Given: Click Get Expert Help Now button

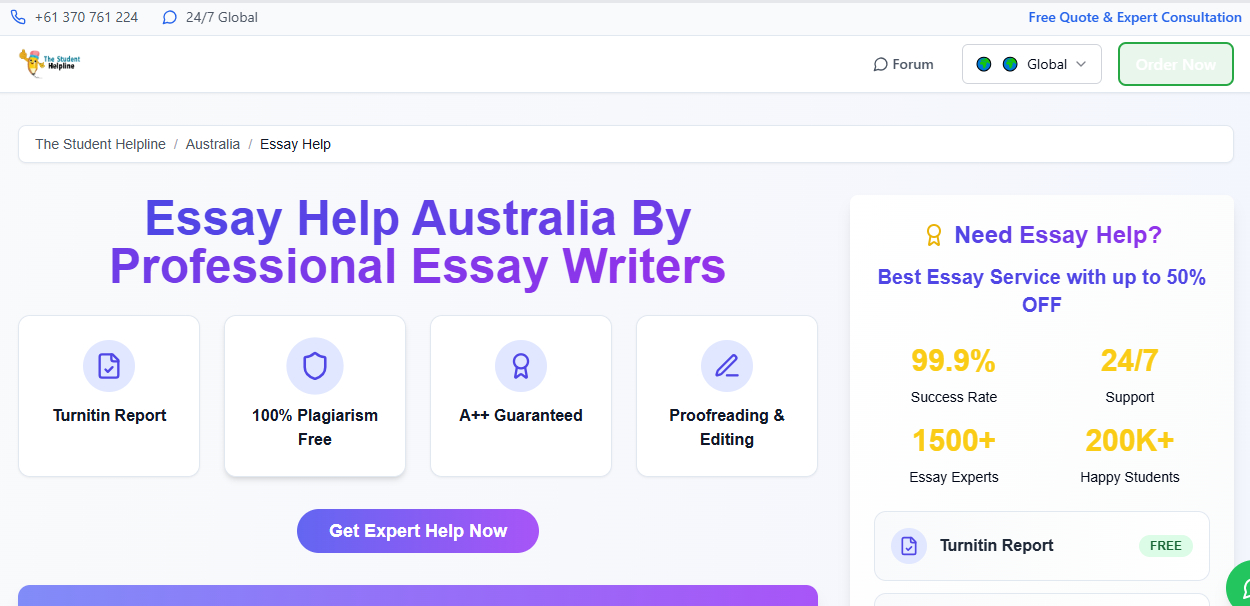Looking at the screenshot, I should [418, 531].
